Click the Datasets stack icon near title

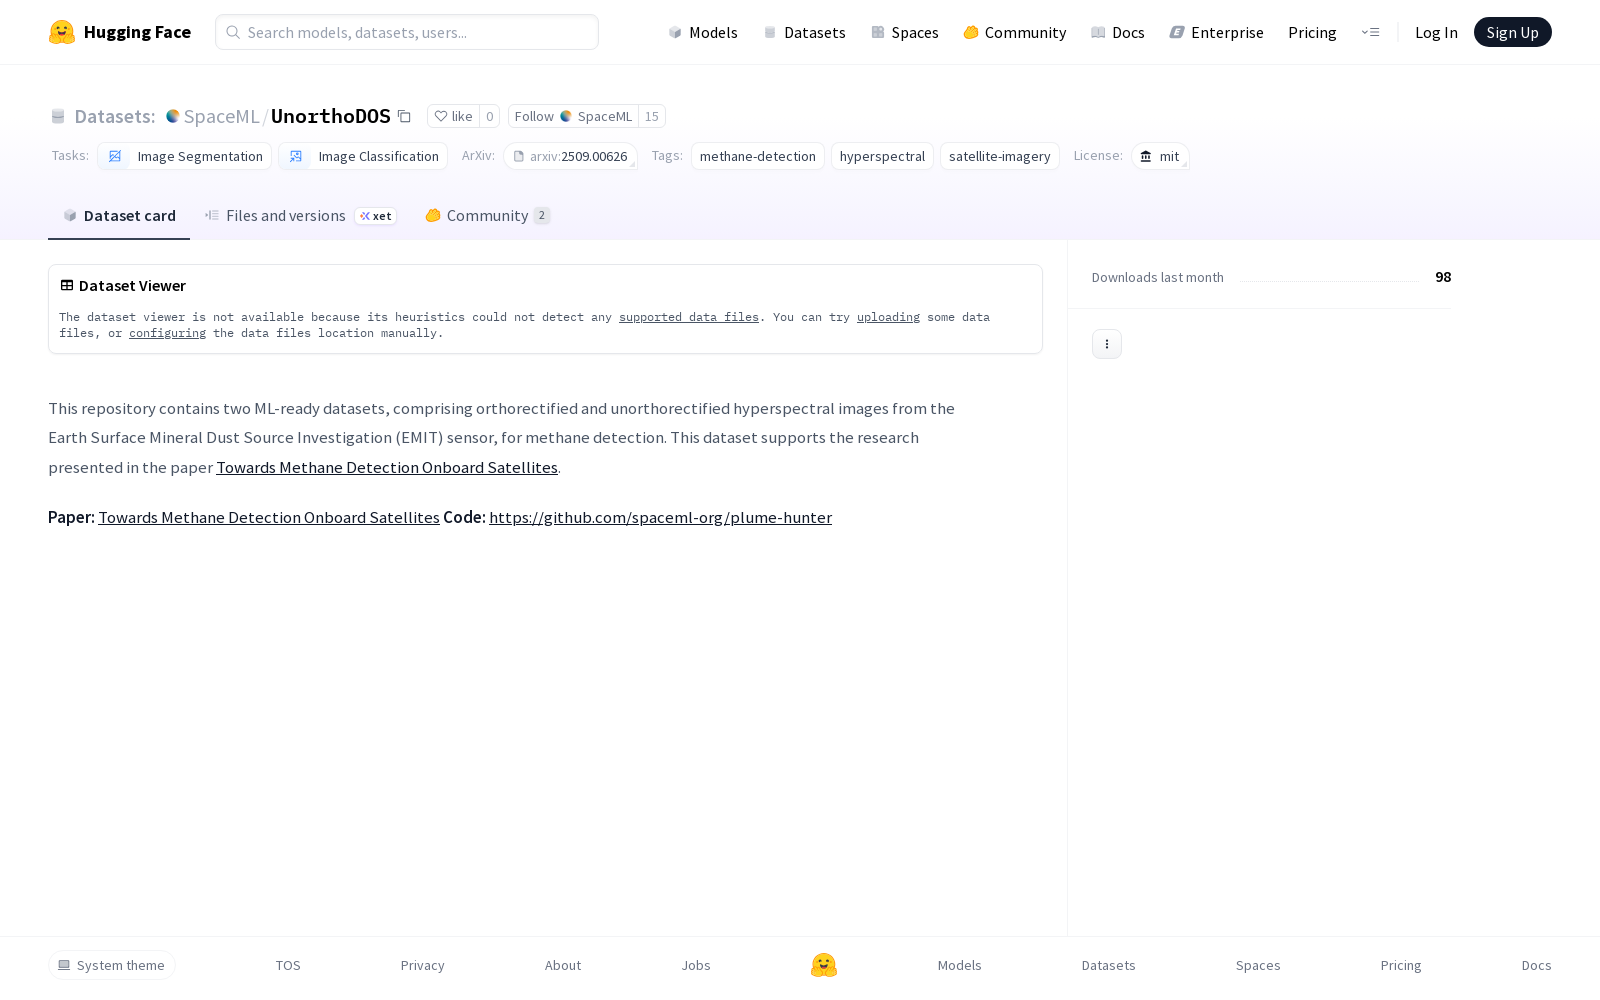(x=58, y=117)
